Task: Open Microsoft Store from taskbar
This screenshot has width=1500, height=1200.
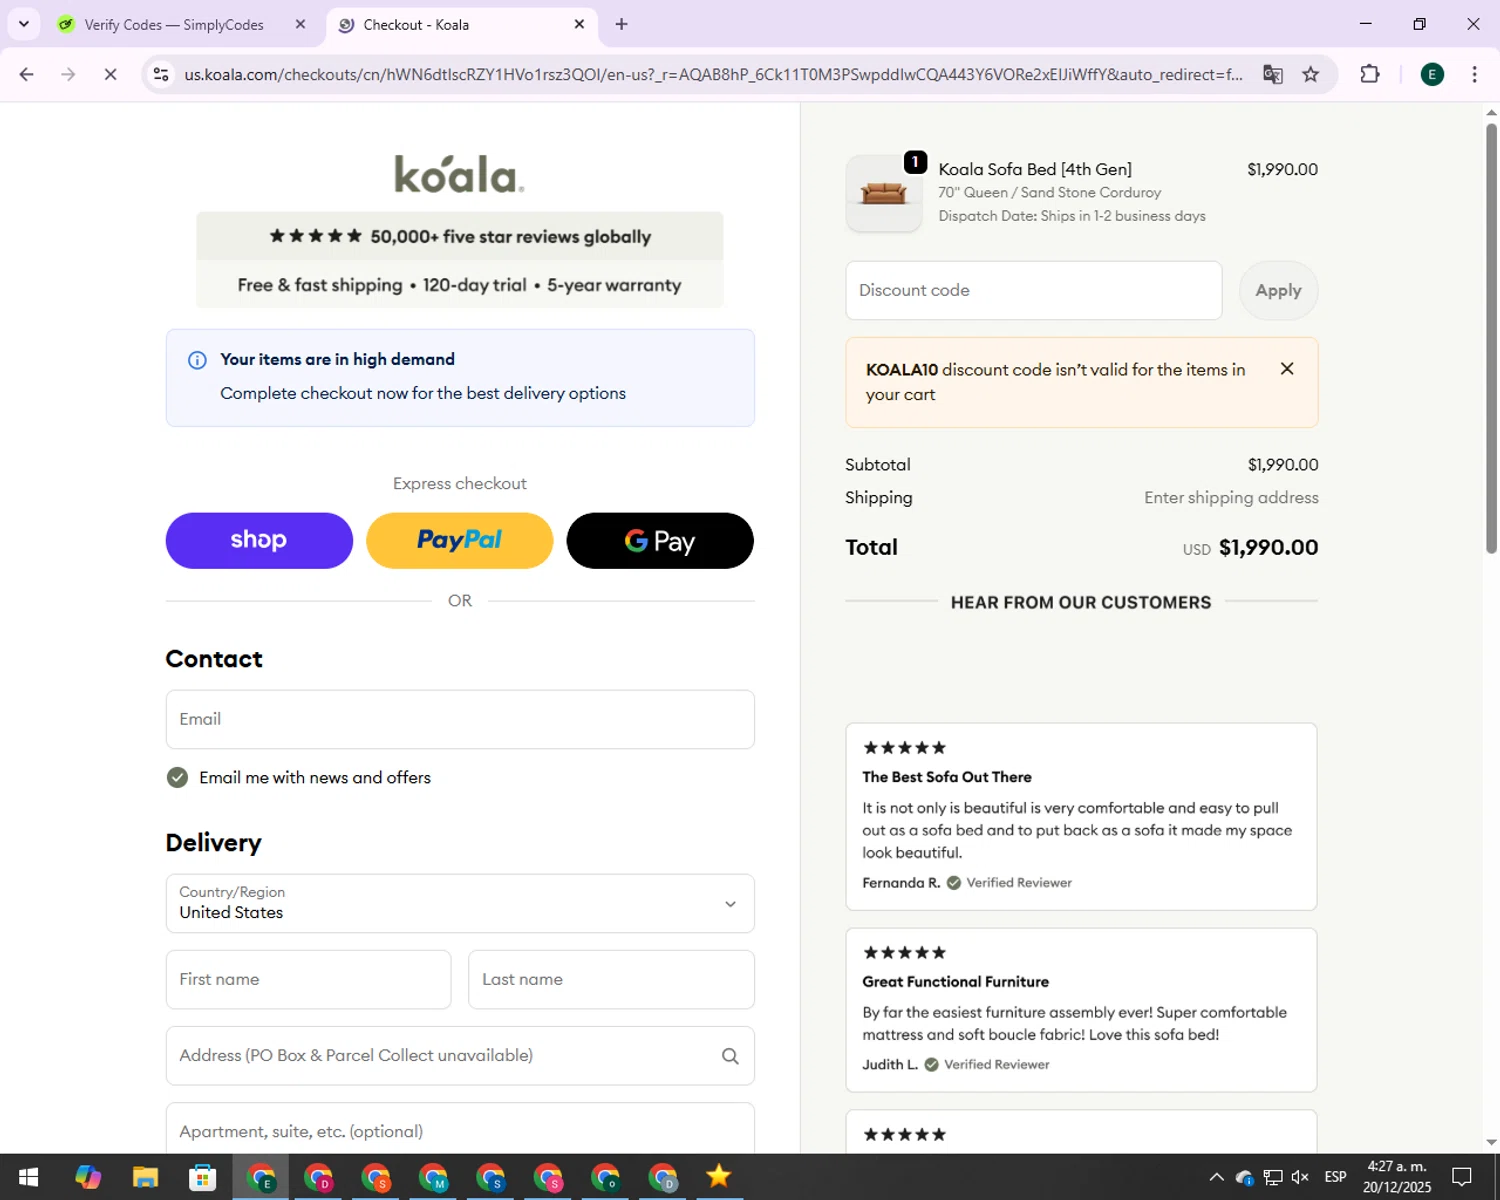Action: point(203,1177)
